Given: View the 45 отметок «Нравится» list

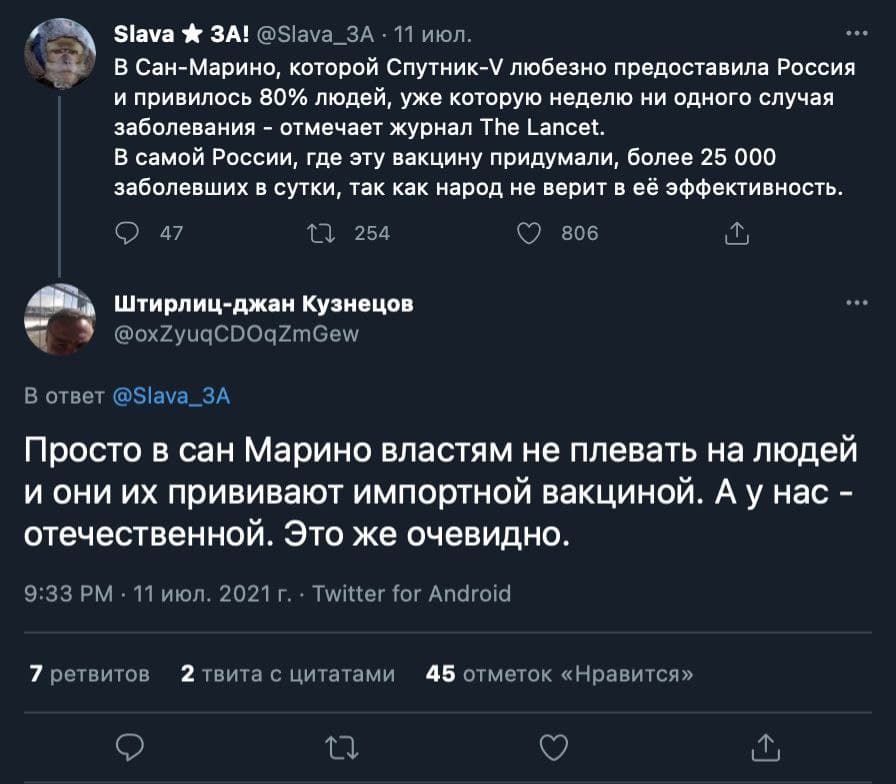Looking at the screenshot, I should coord(560,673).
